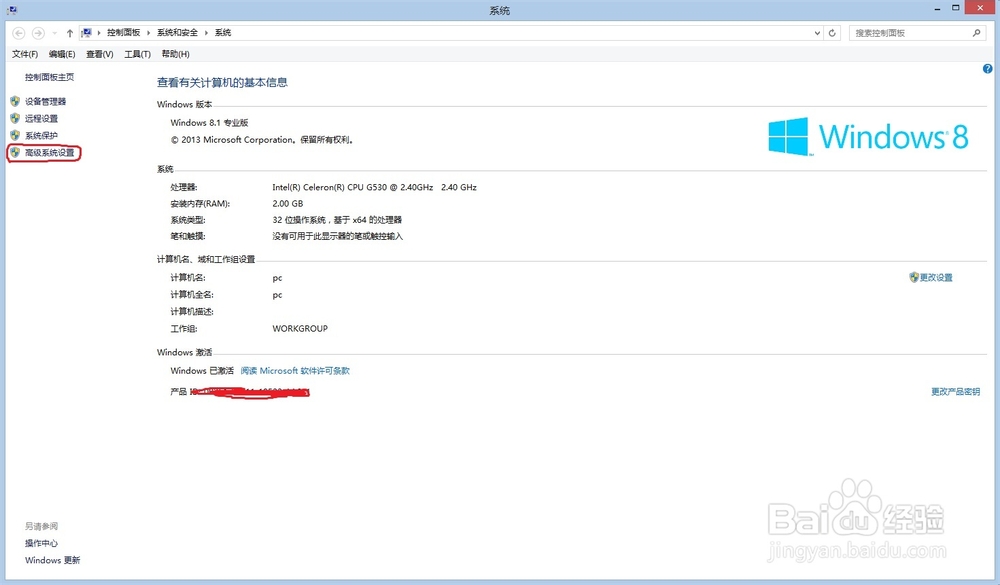Select the 2.00 GB RAM value
This screenshot has height=585, width=1000.
[x=288, y=204]
